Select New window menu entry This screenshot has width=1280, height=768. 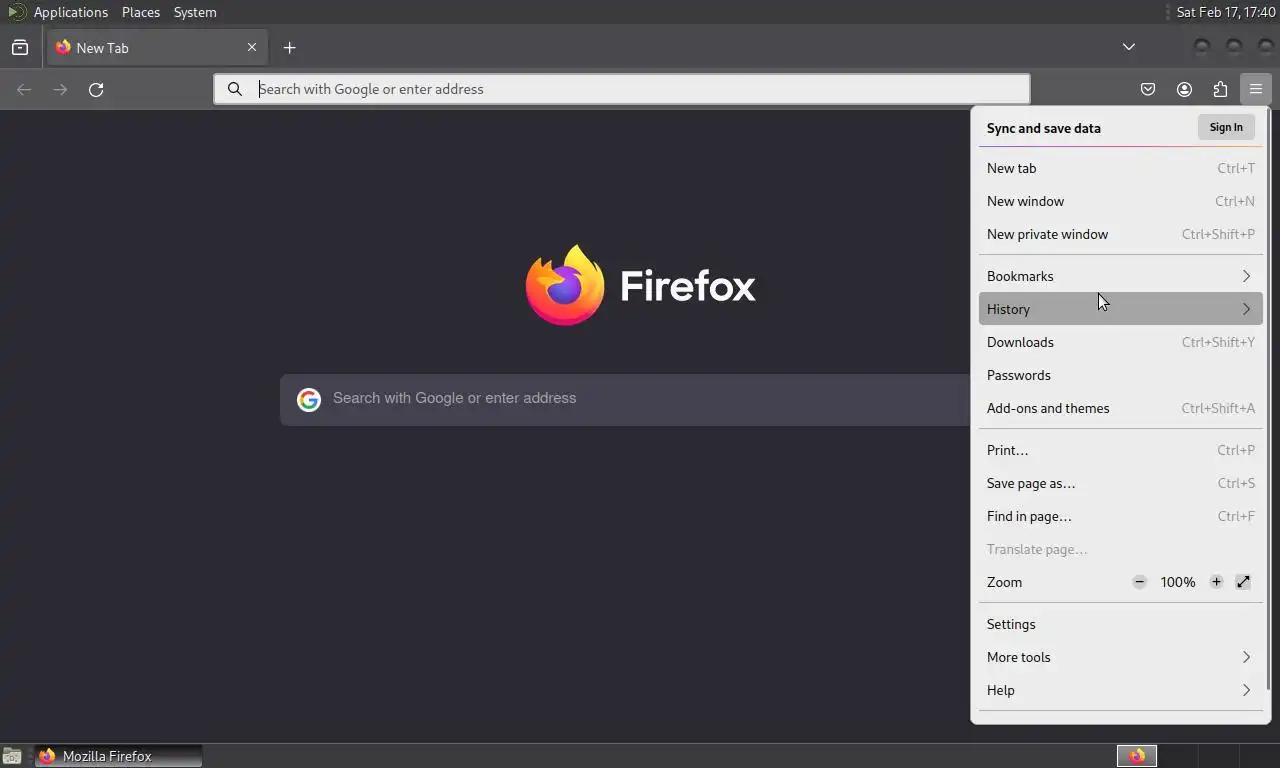[x=1120, y=201]
